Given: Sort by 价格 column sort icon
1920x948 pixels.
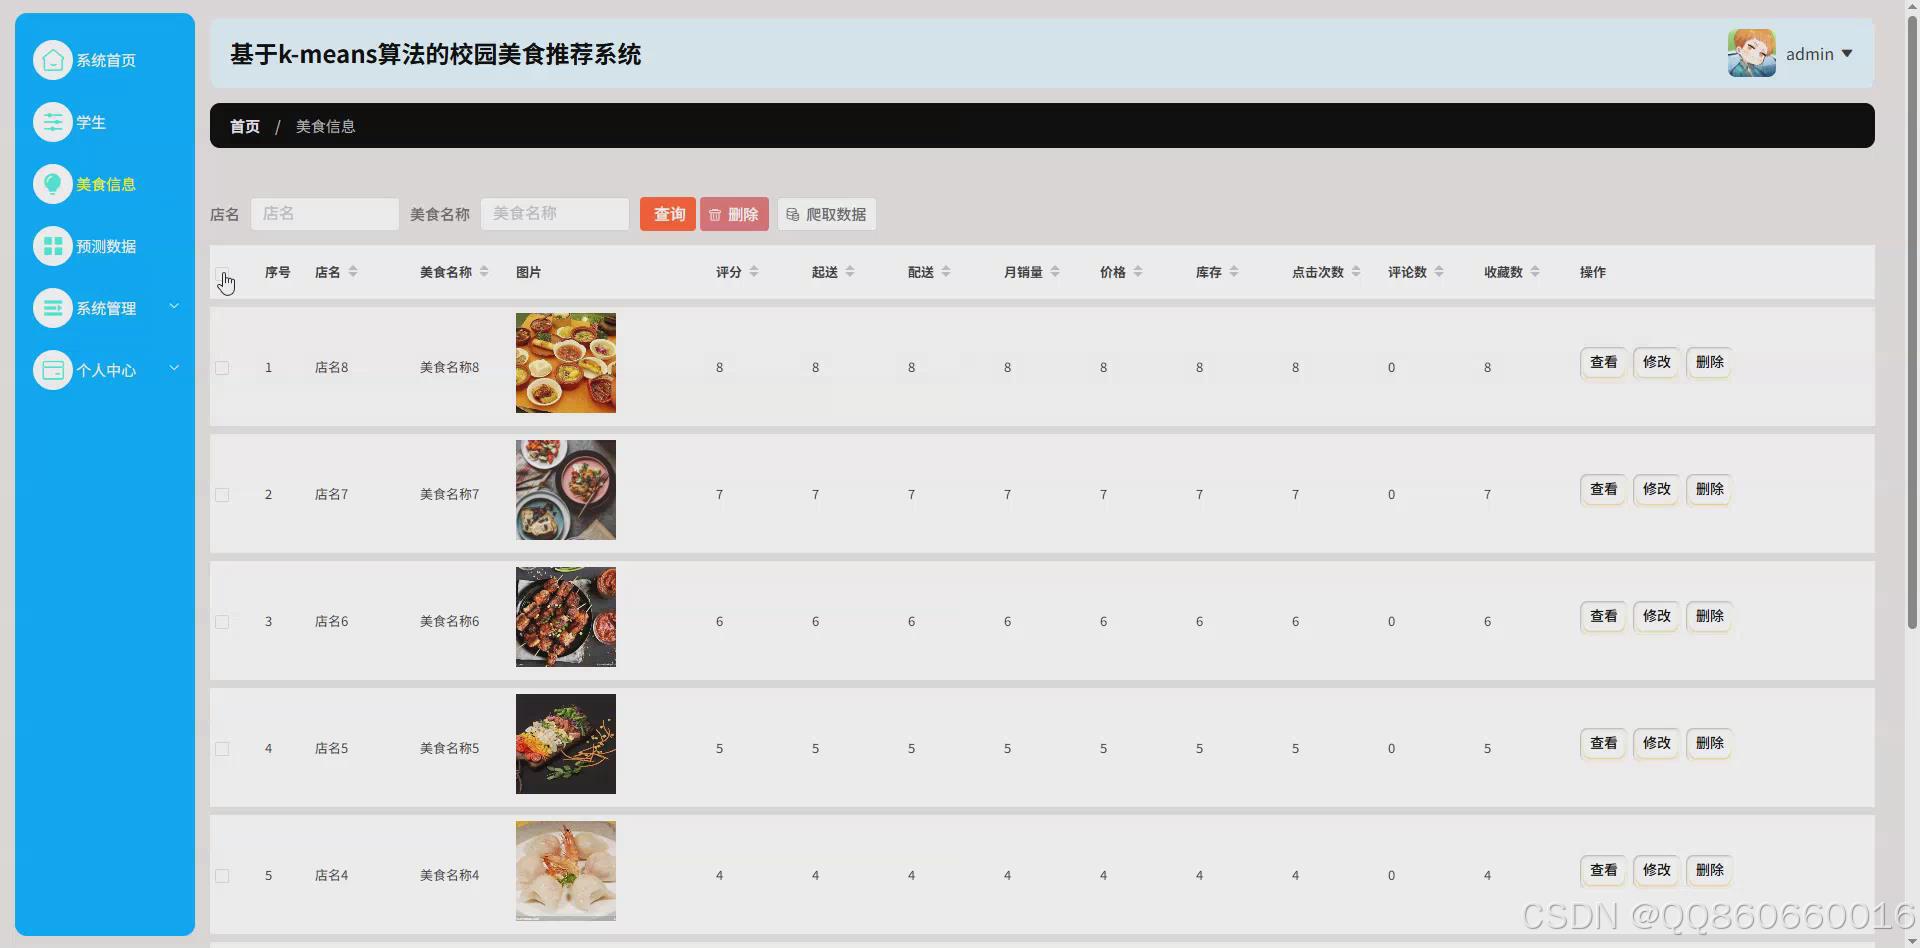Looking at the screenshot, I should (1138, 272).
